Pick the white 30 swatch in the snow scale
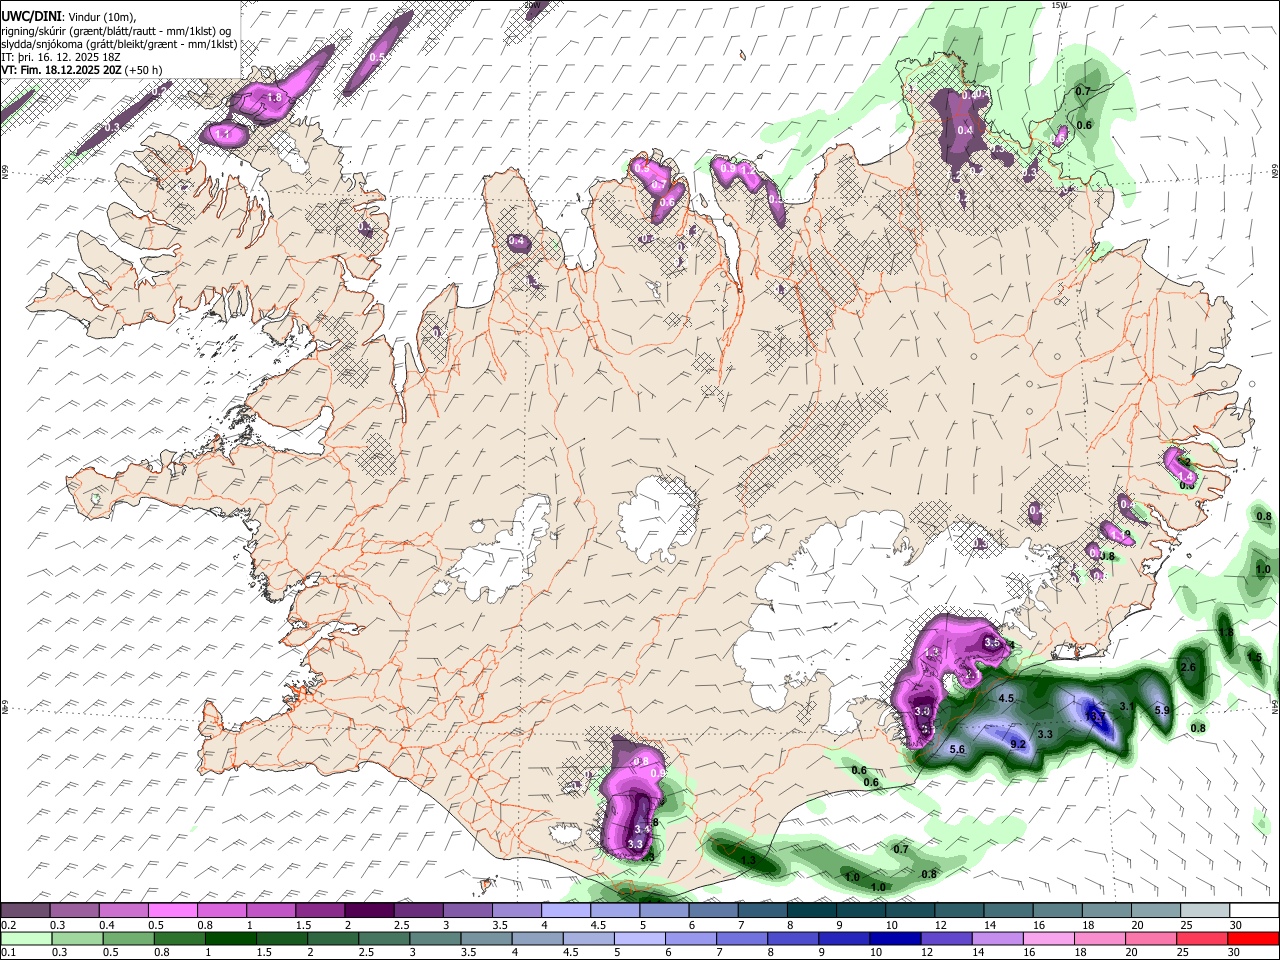Image resolution: width=1280 pixels, height=960 pixels. pos(1256,911)
